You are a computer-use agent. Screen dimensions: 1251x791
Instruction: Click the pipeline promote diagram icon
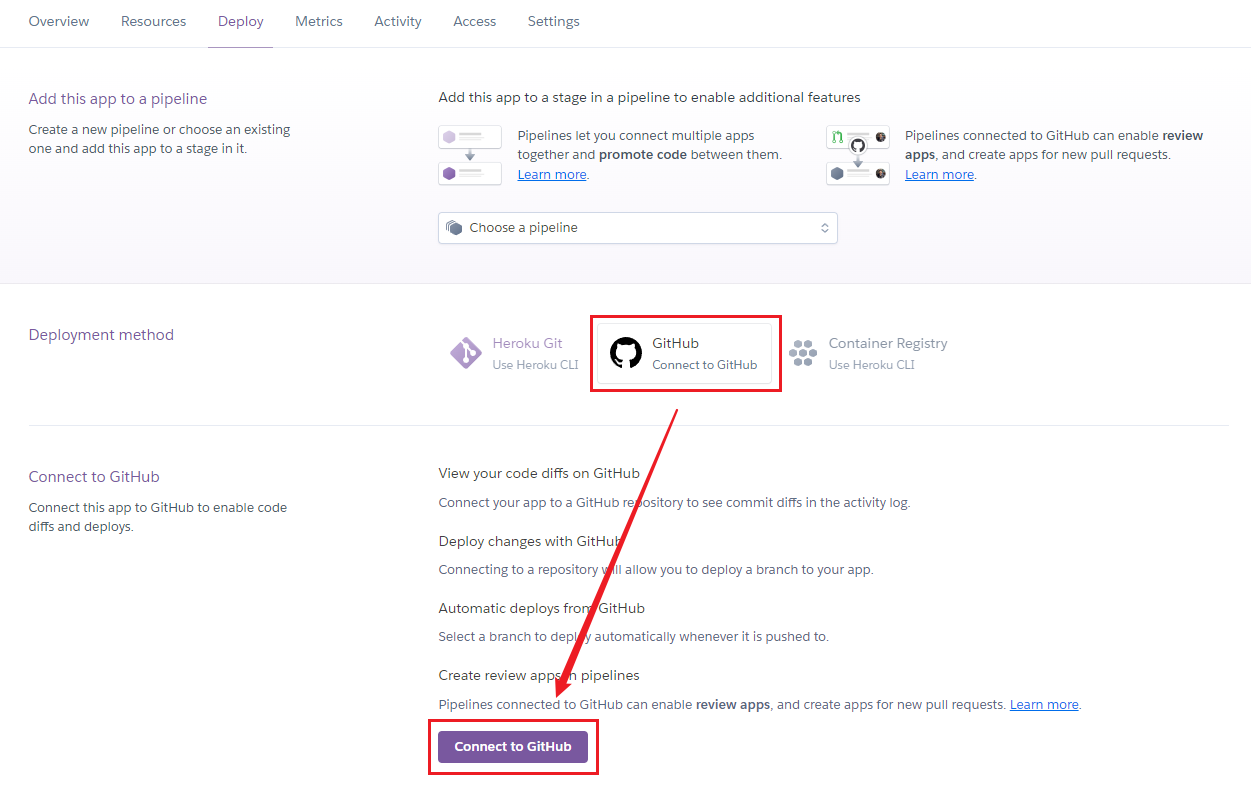tap(470, 155)
